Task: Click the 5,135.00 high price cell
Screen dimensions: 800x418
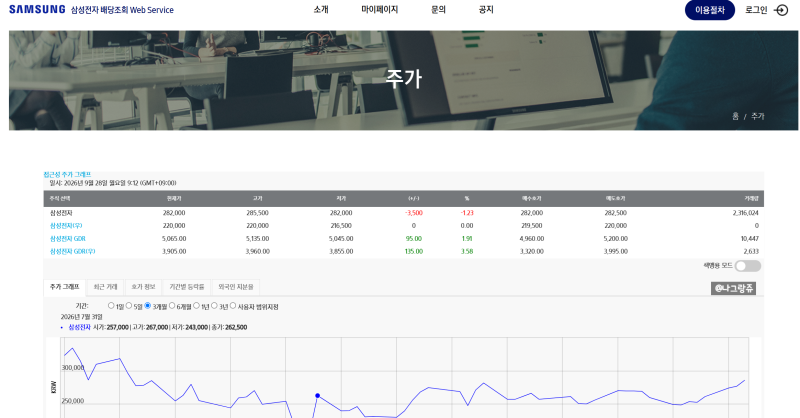Action: (258, 239)
